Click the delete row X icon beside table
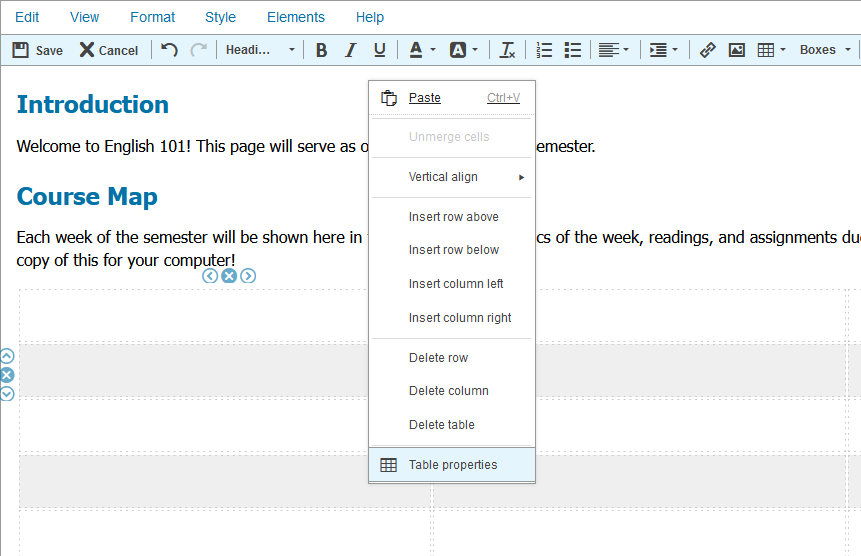Viewport: 861px width, 556px height. 7,375
